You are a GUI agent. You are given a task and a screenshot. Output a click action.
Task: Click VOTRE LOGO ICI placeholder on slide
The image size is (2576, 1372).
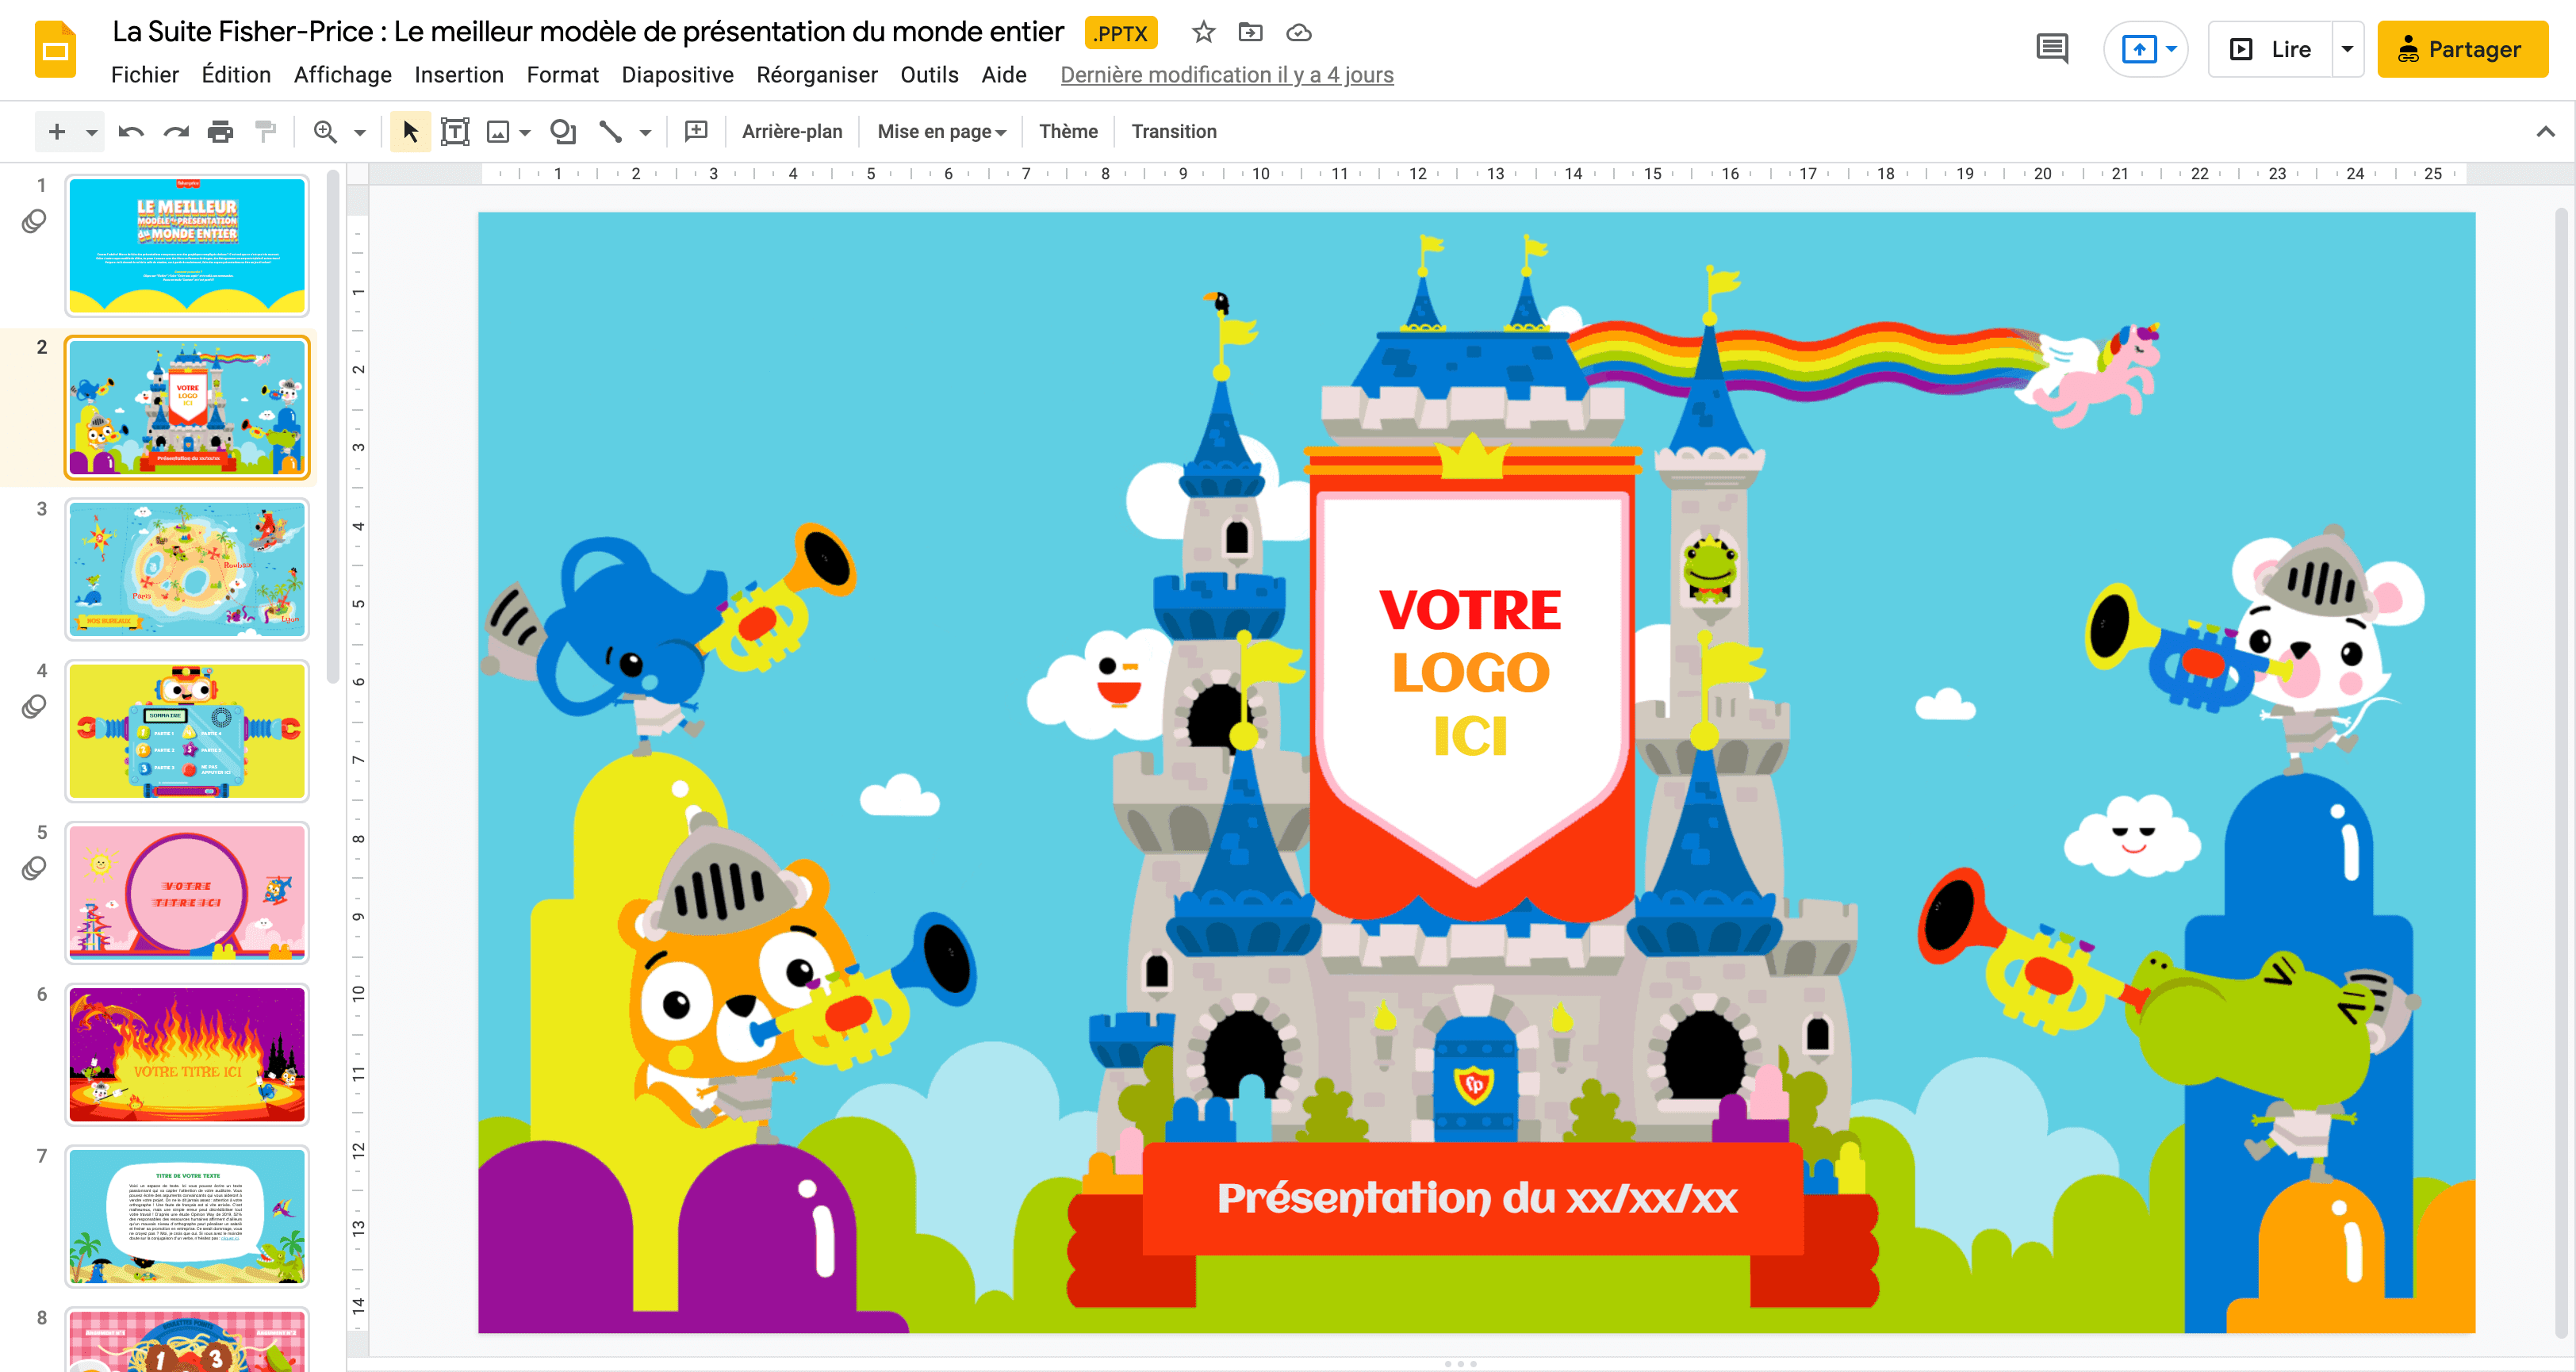[x=1470, y=673]
